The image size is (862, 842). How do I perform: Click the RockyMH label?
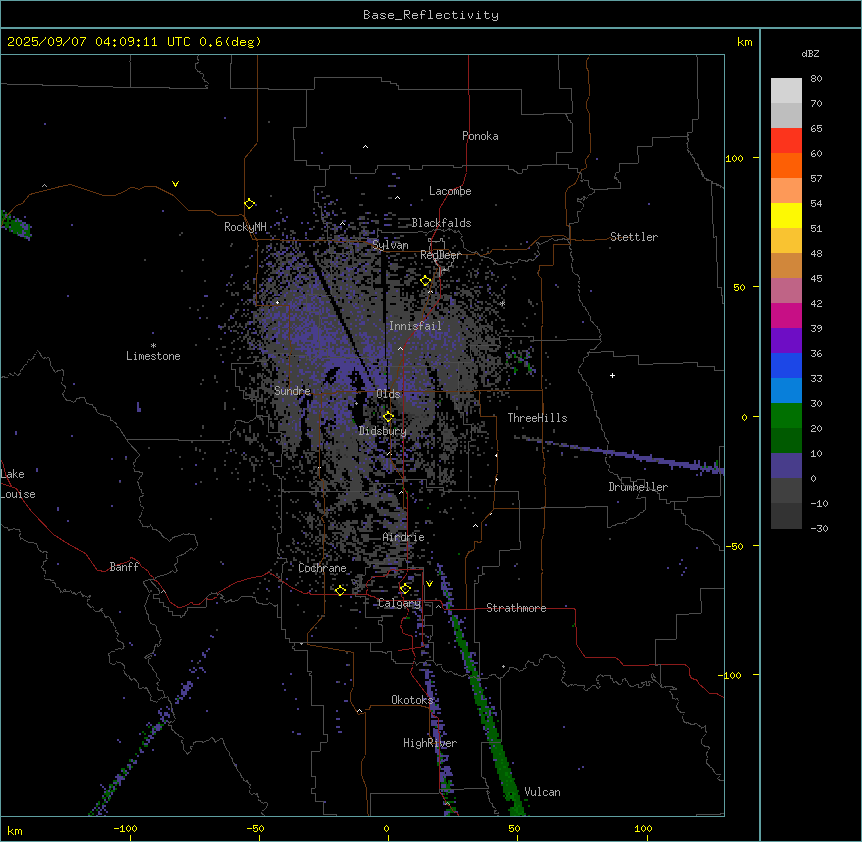245,227
